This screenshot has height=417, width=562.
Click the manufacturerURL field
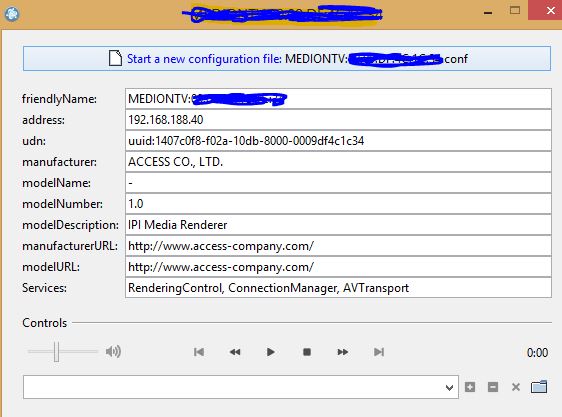click(x=338, y=246)
